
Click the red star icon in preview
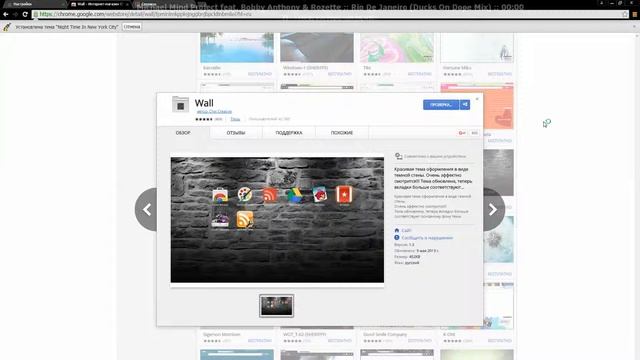coord(344,195)
